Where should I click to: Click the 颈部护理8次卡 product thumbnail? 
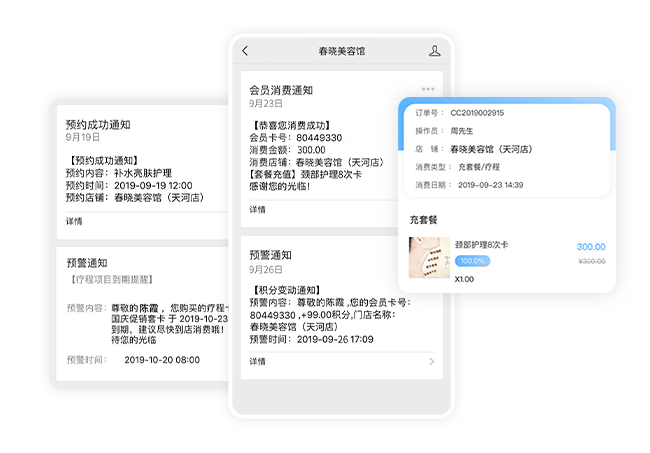(429, 257)
